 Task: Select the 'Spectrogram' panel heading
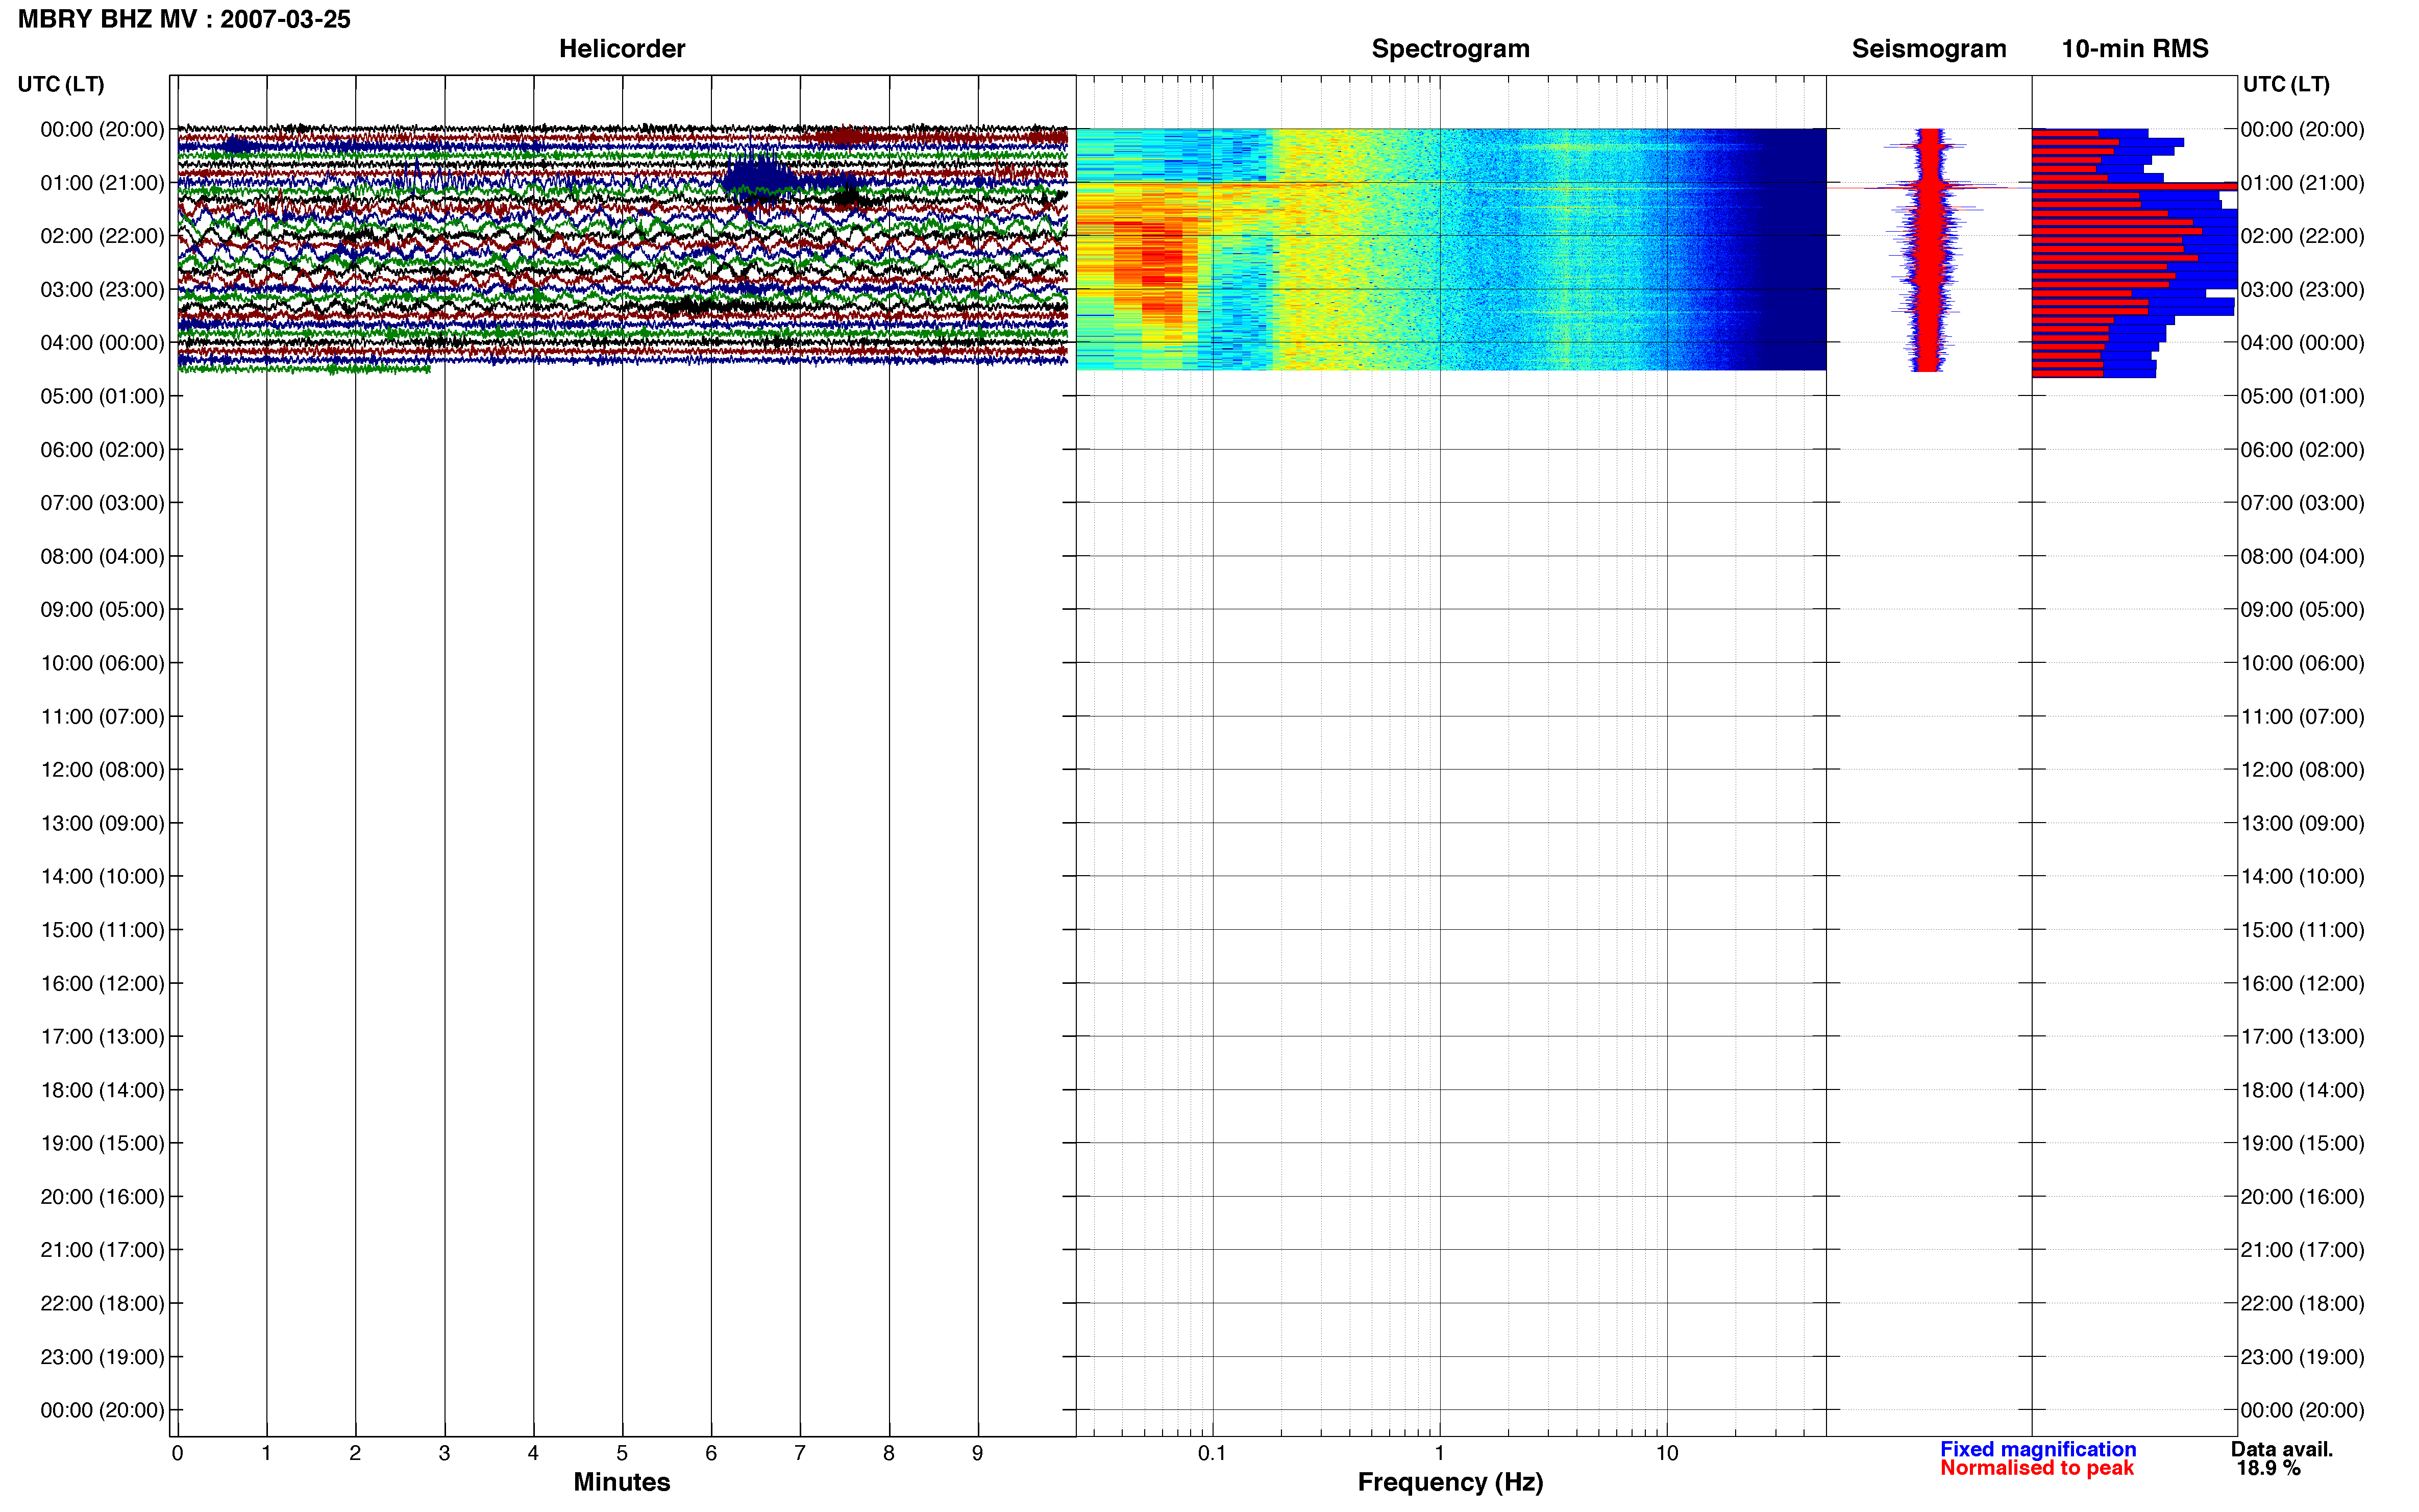point(1450,49)
